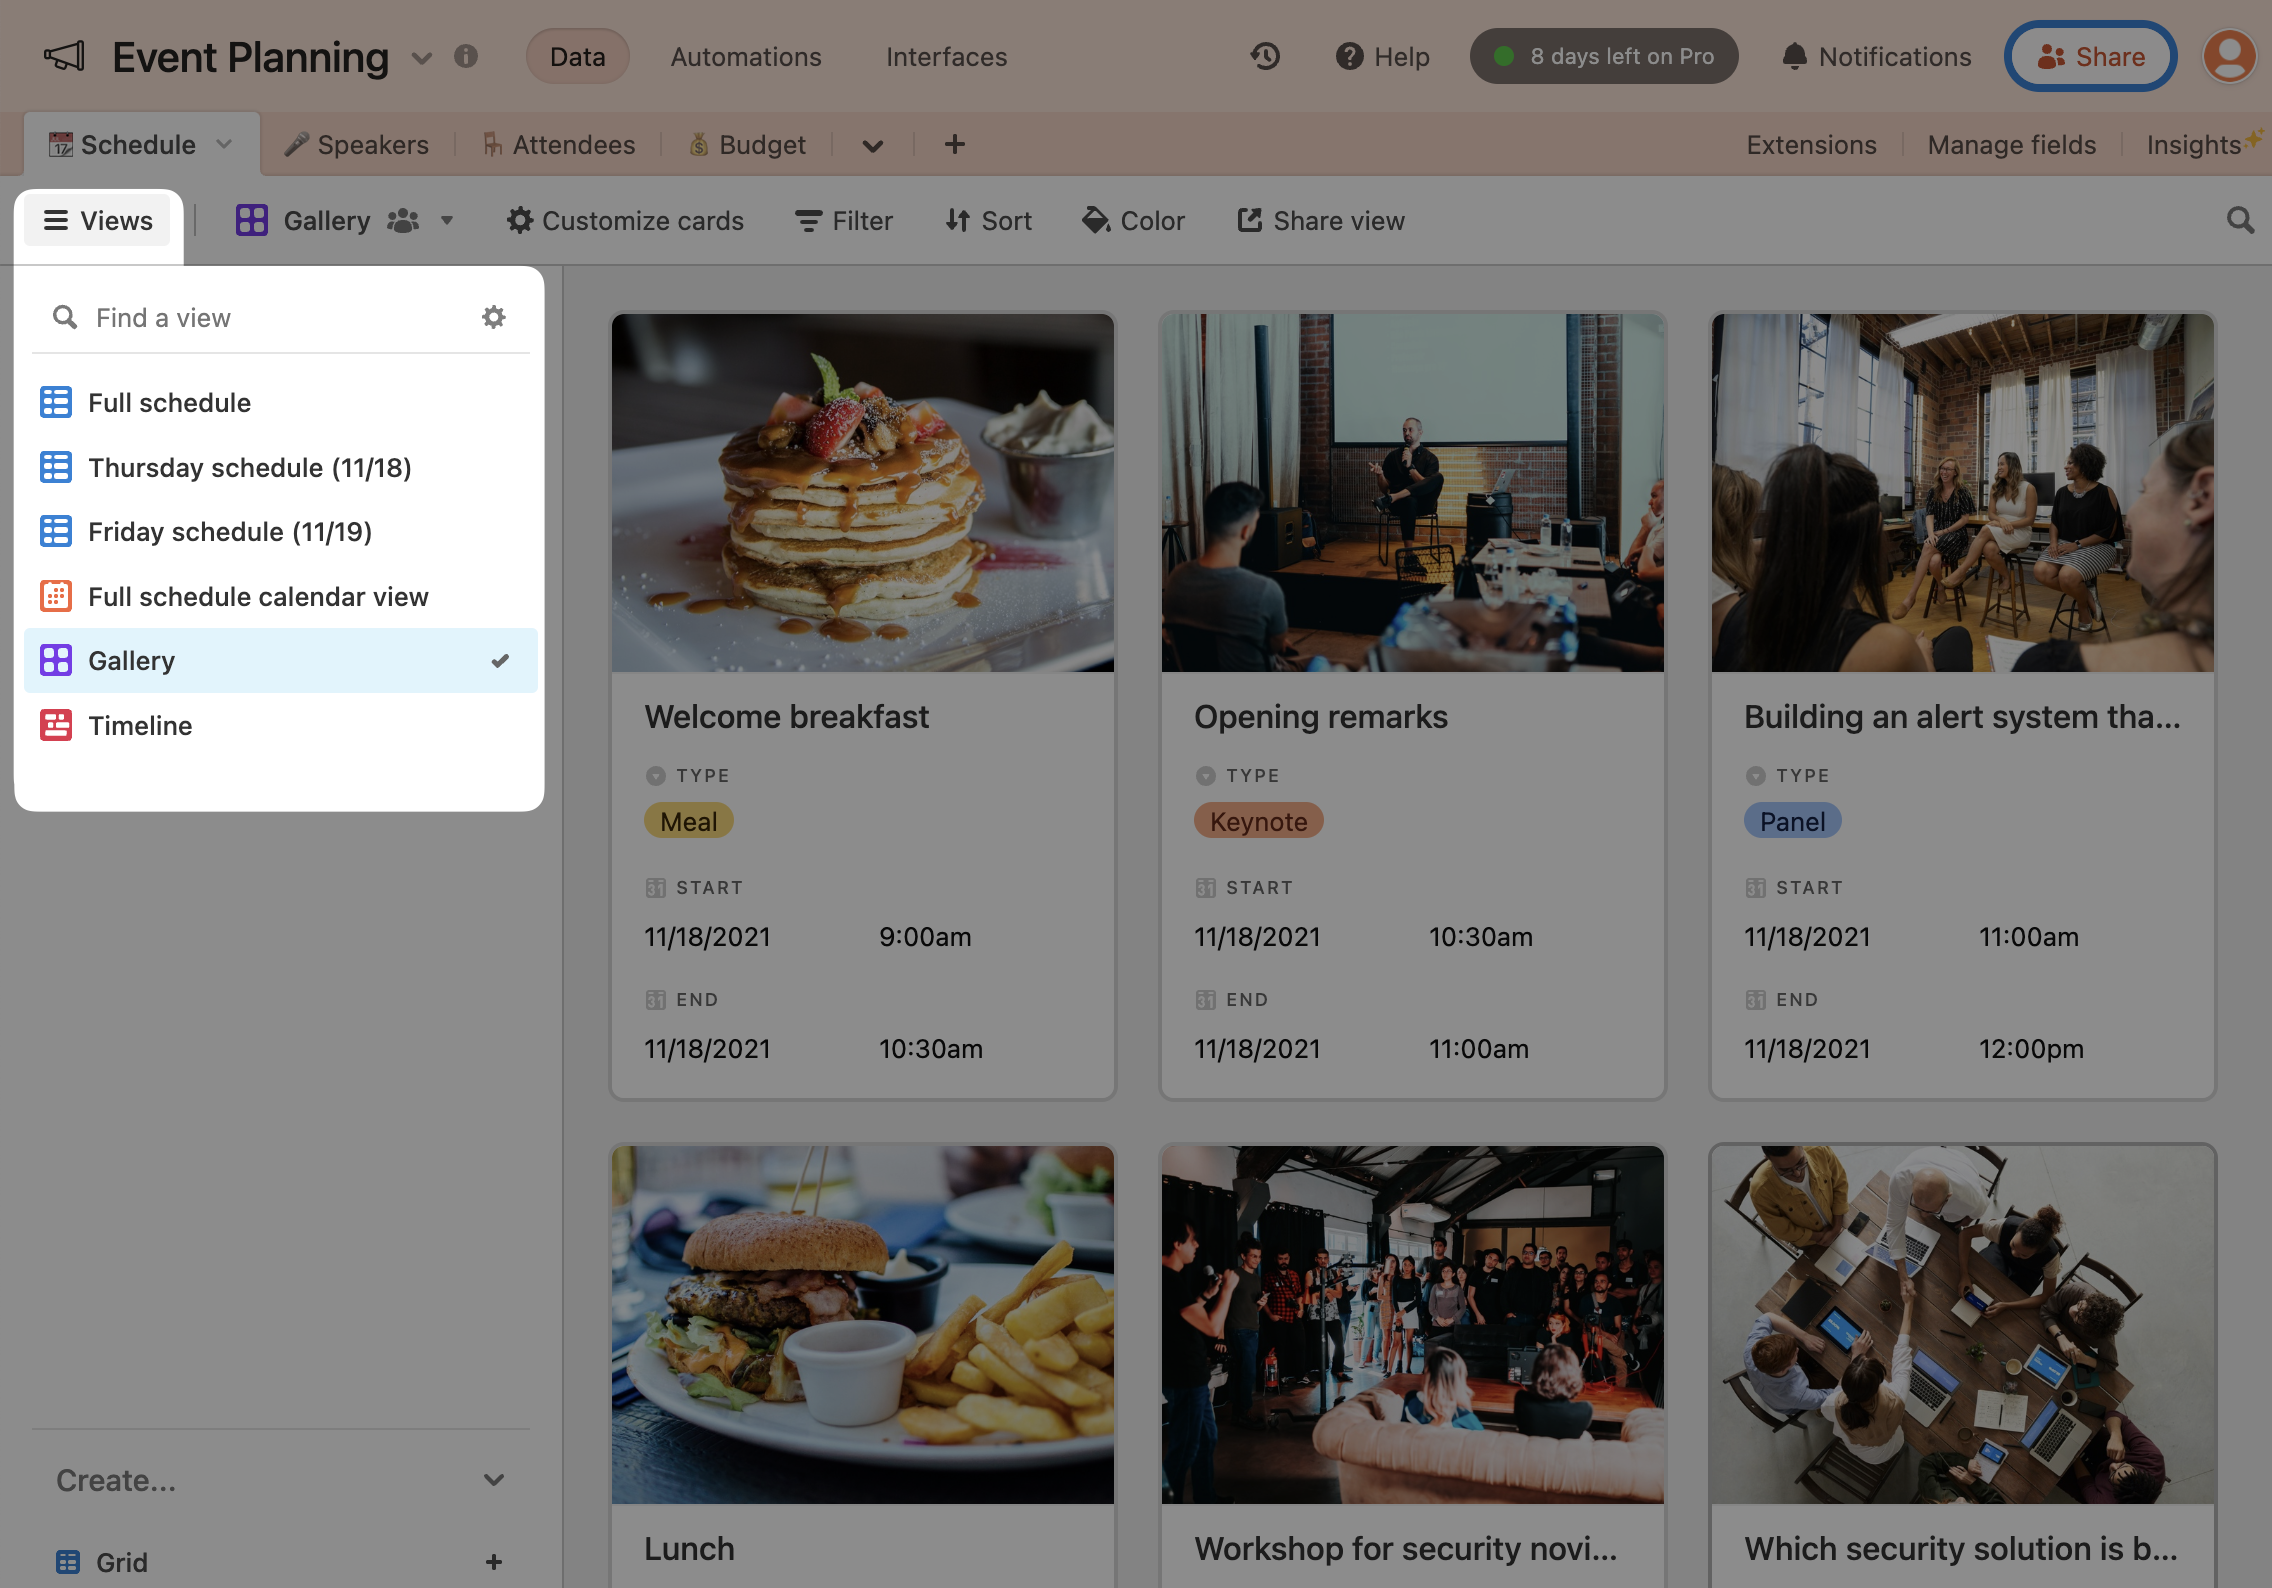Click the Share button
This screenshot has width=2272, height=1588.
click(x=2091, y=56)
